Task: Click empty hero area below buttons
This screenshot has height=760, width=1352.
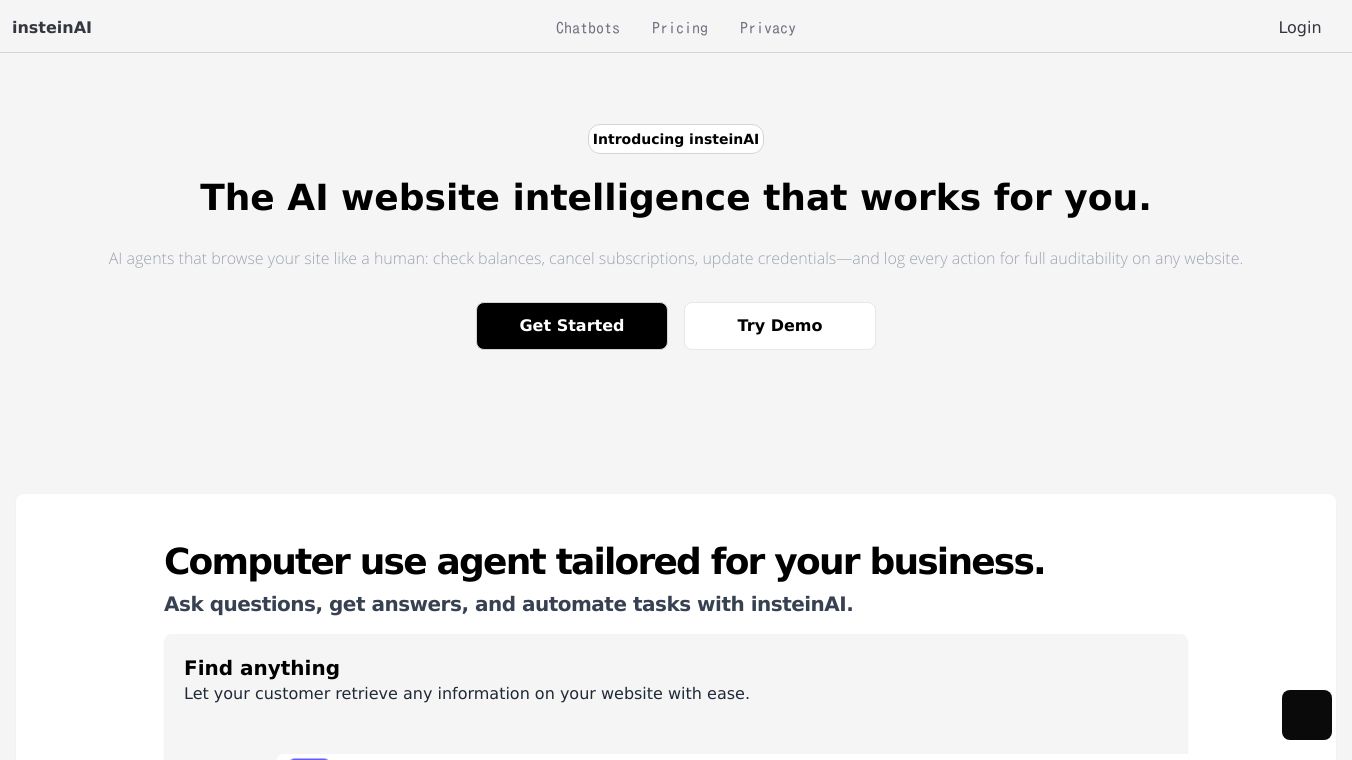Action: click(676, 420)
